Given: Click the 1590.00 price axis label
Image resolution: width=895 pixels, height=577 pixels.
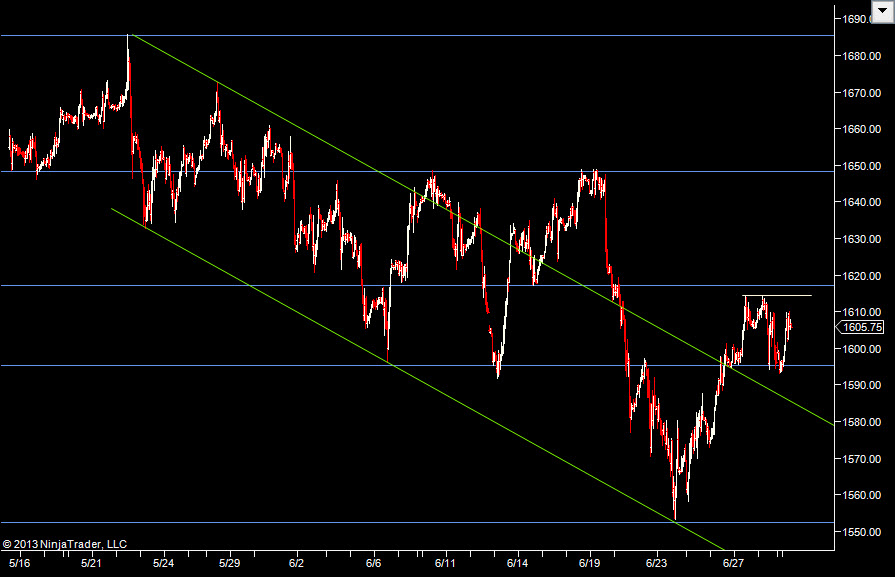Looking at the screenshot, I should click(x=861, y=385).
